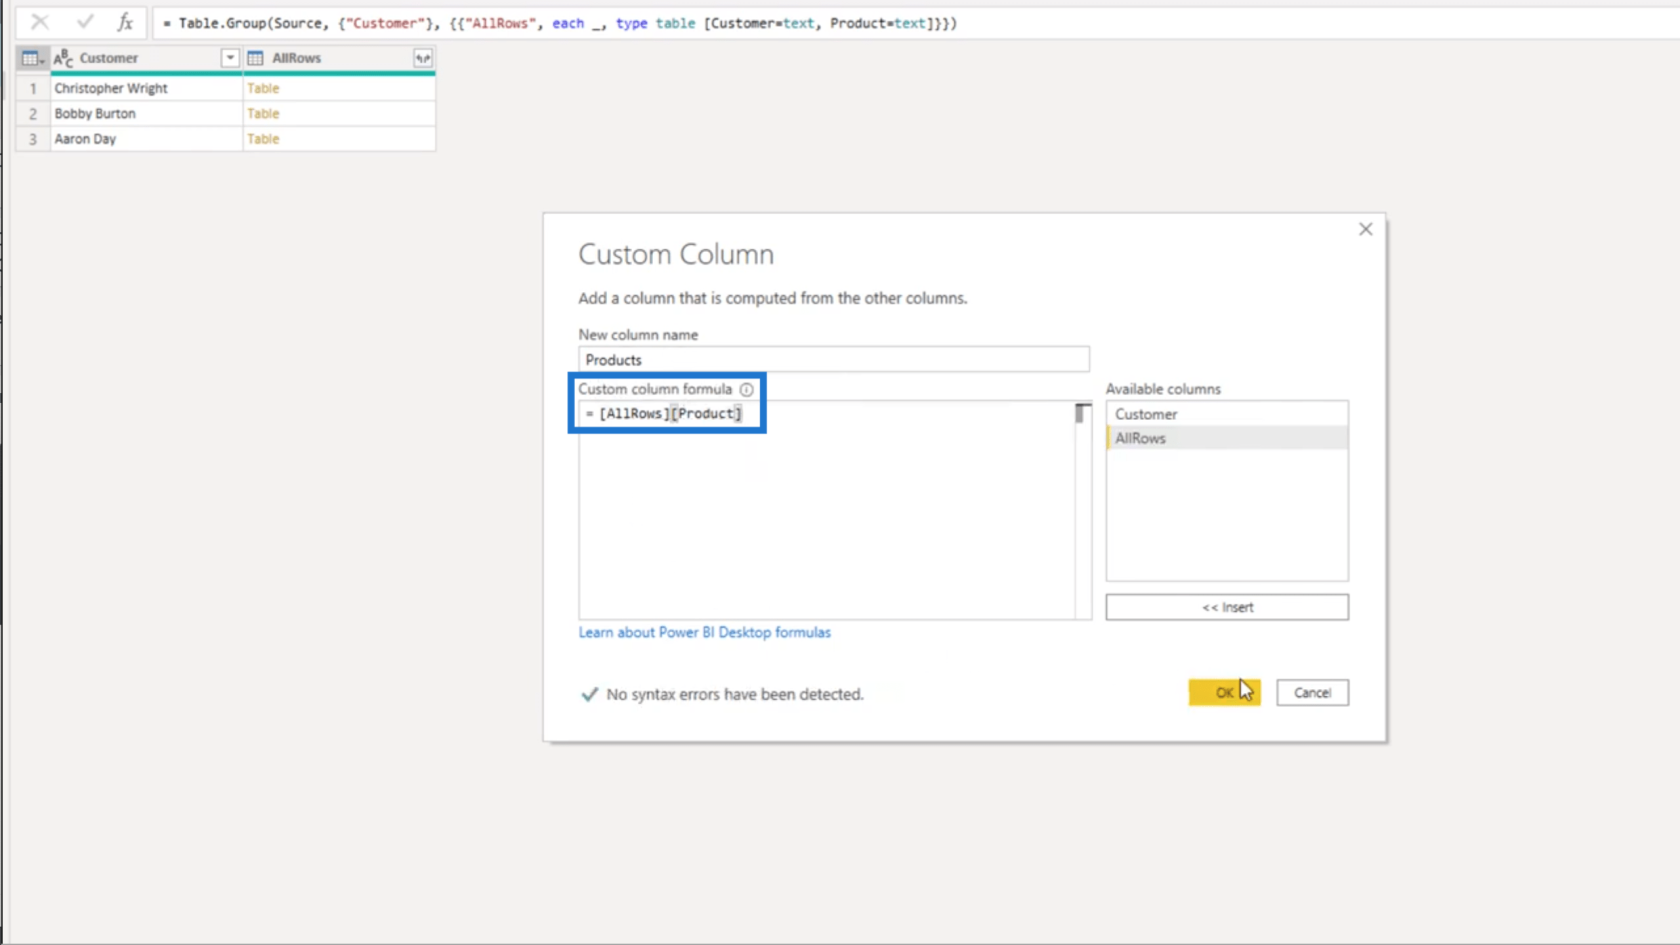This screenshot has height=945, width=1680.
Task: Click the fx function icon
Action: coord(125,22)
